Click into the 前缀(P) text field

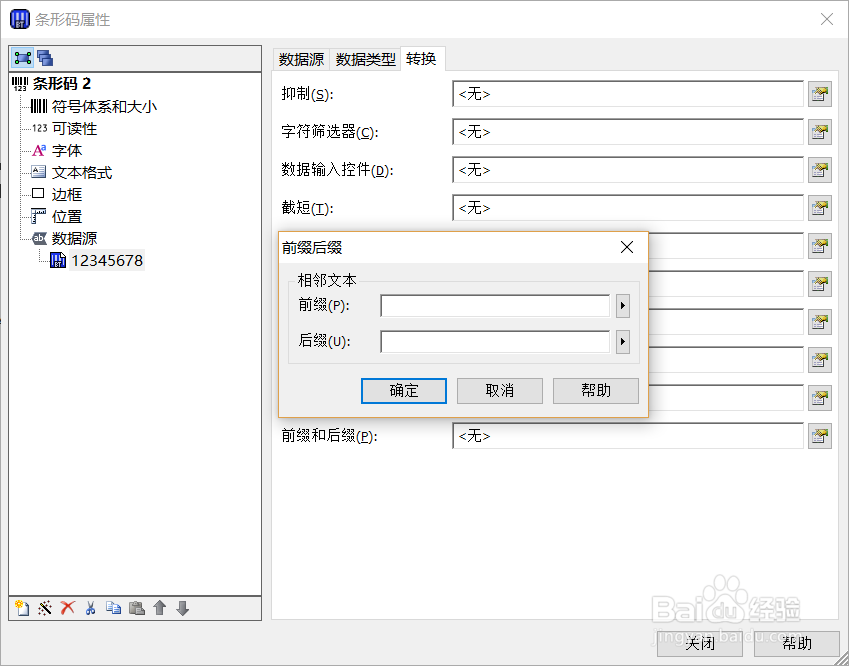495,306
